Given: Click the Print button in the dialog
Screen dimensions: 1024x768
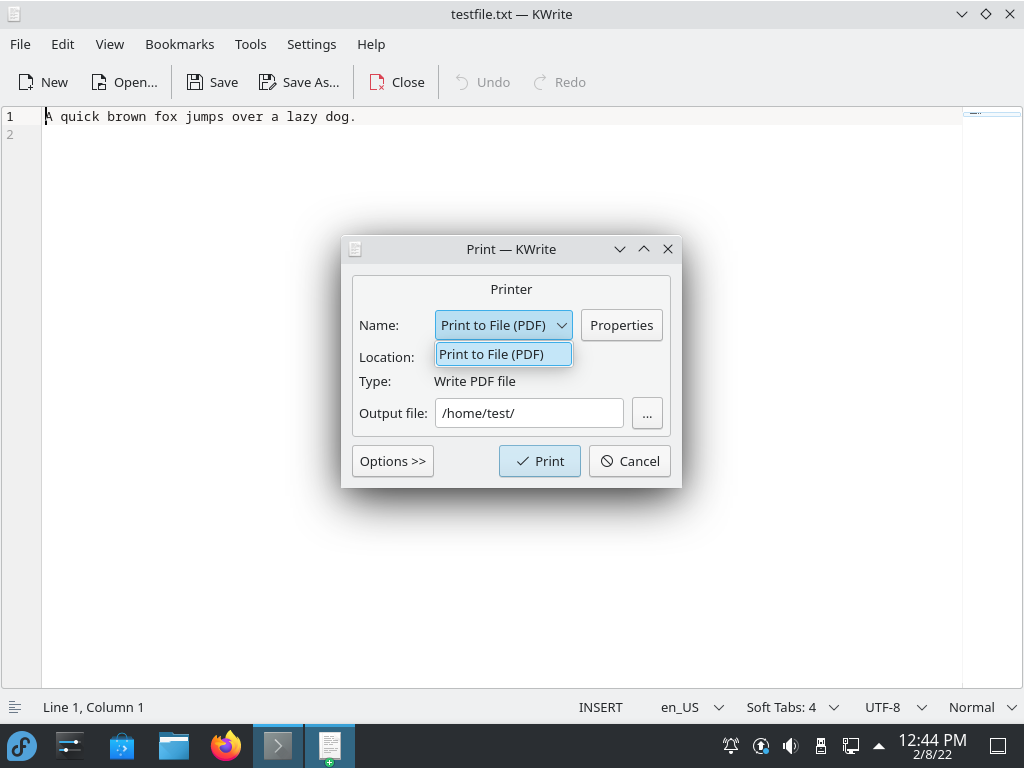Looking at the screenshot, I should pos(539,461).
